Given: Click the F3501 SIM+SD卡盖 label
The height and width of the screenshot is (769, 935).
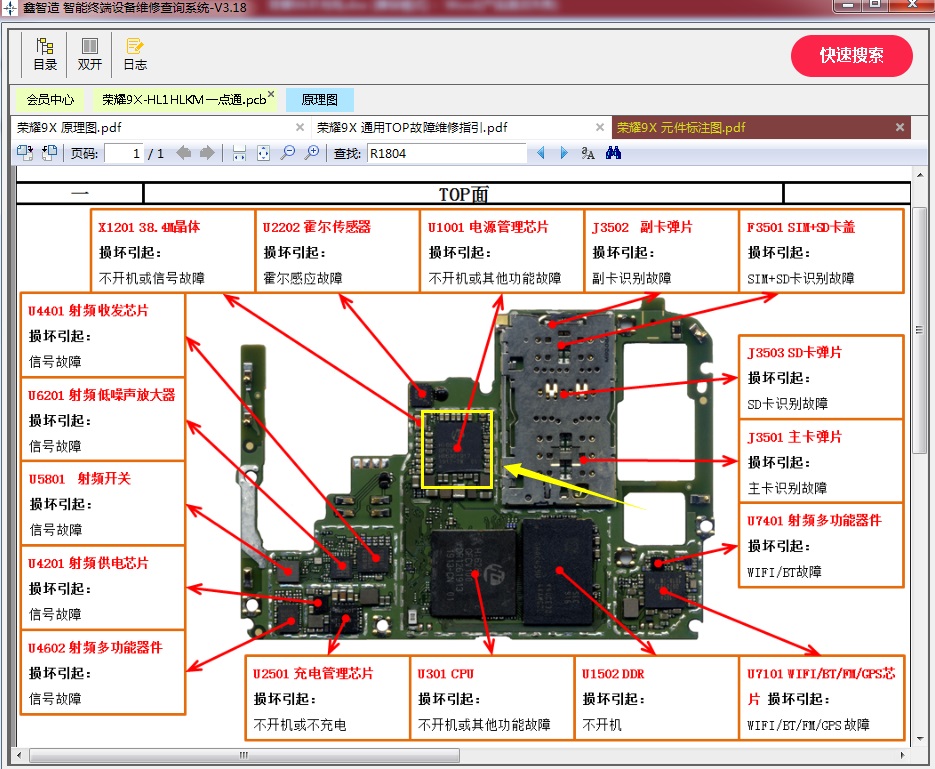Looking at the screenshot, I should click(801, 227).
